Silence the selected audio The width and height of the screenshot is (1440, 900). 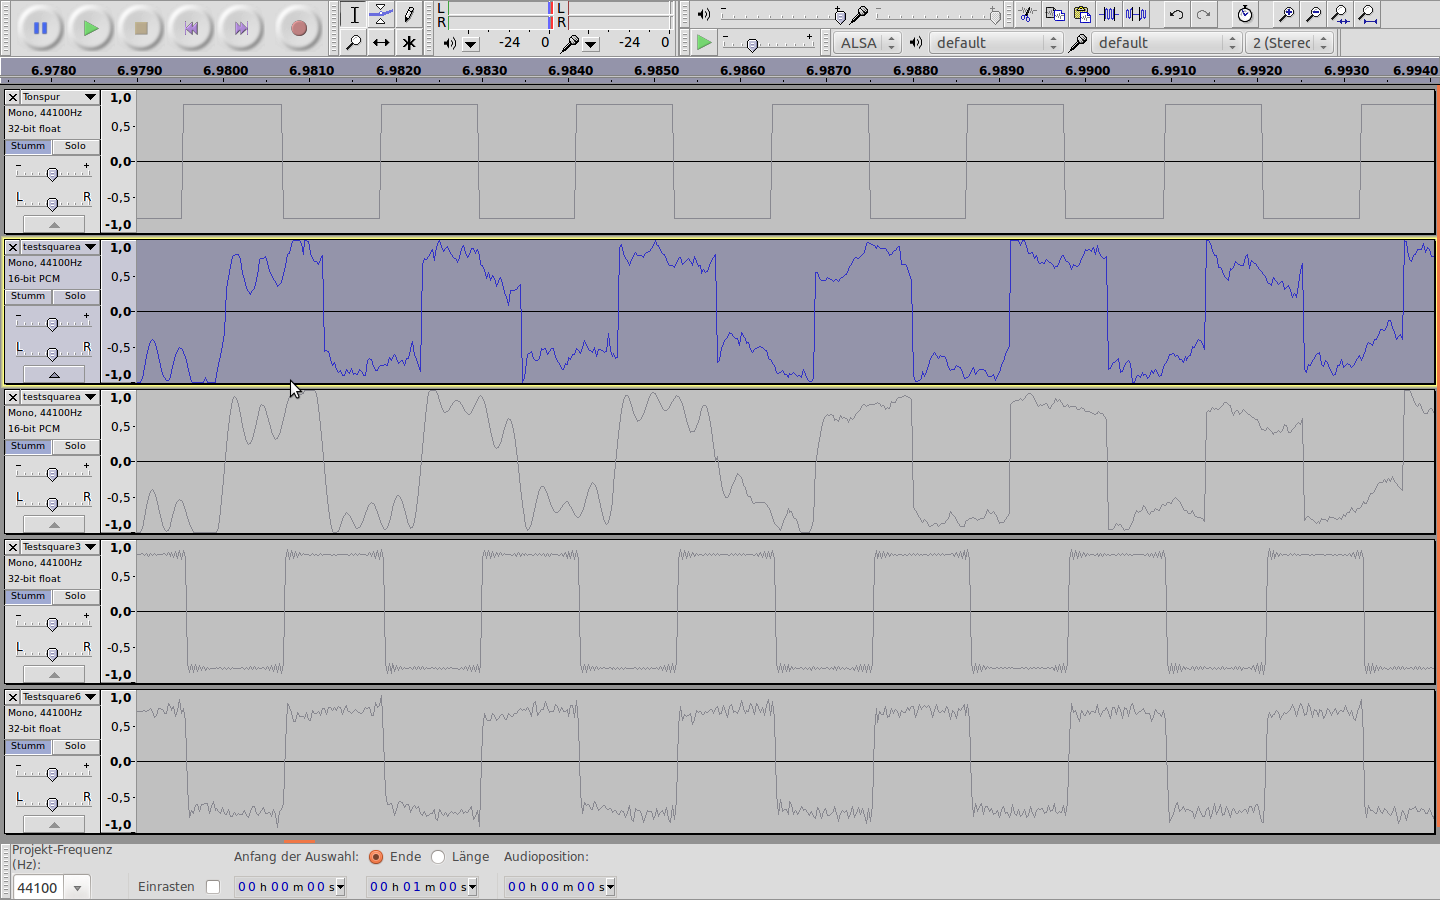pyautogui.click(x=1136, y=14)
